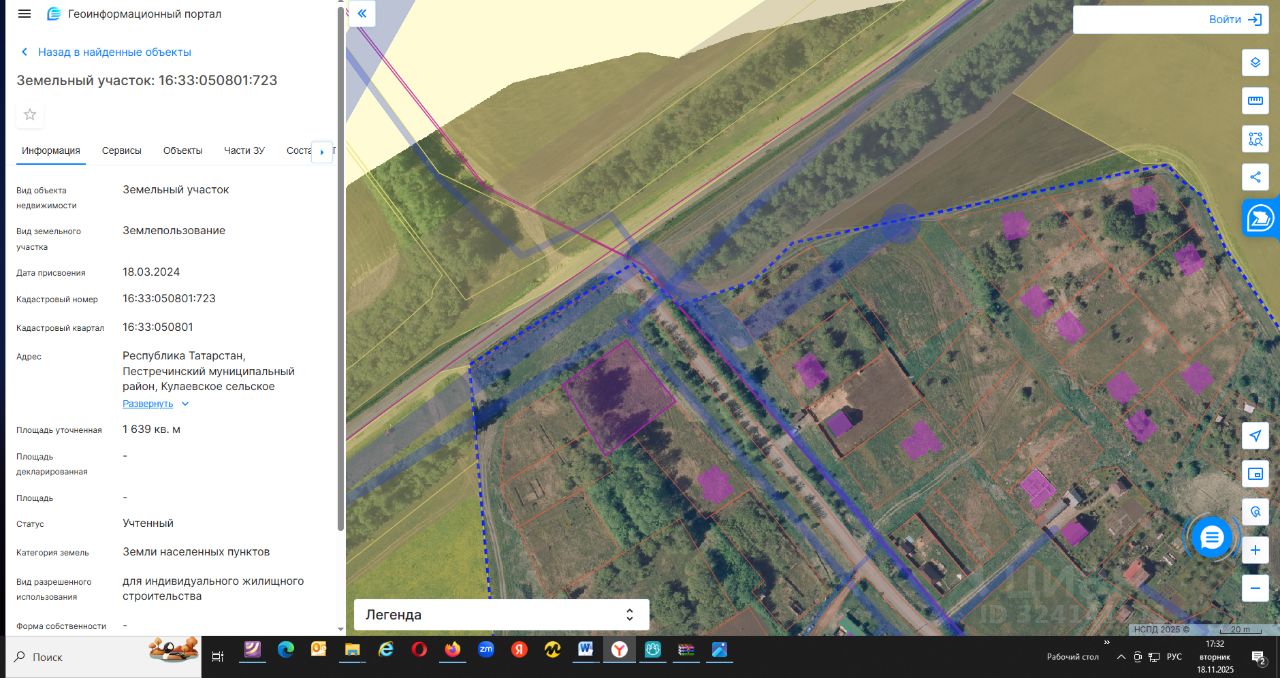Screen dimensions: 1280x678
Task: Select cadastral number 16:33:050801:723 value
Action: [169, 298]
